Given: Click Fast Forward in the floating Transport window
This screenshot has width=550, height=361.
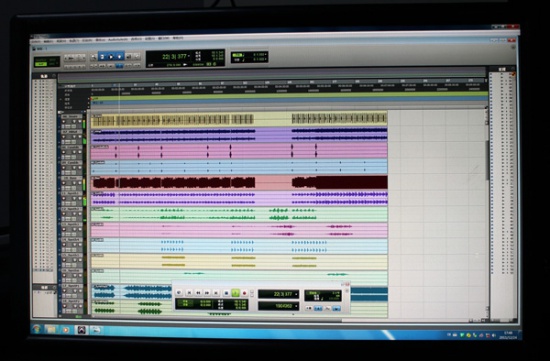Looking at the screenshot, I should coord(207,293).
